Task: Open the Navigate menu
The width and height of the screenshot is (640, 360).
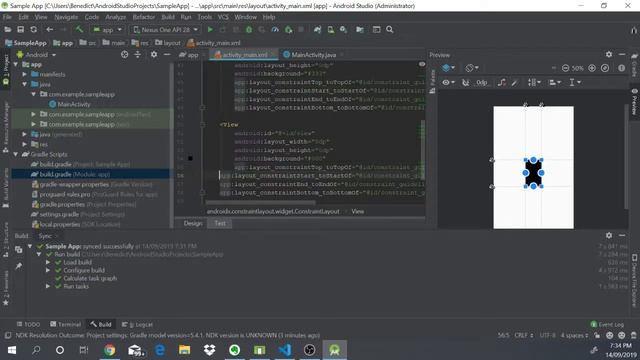Action: click(66, 17)
